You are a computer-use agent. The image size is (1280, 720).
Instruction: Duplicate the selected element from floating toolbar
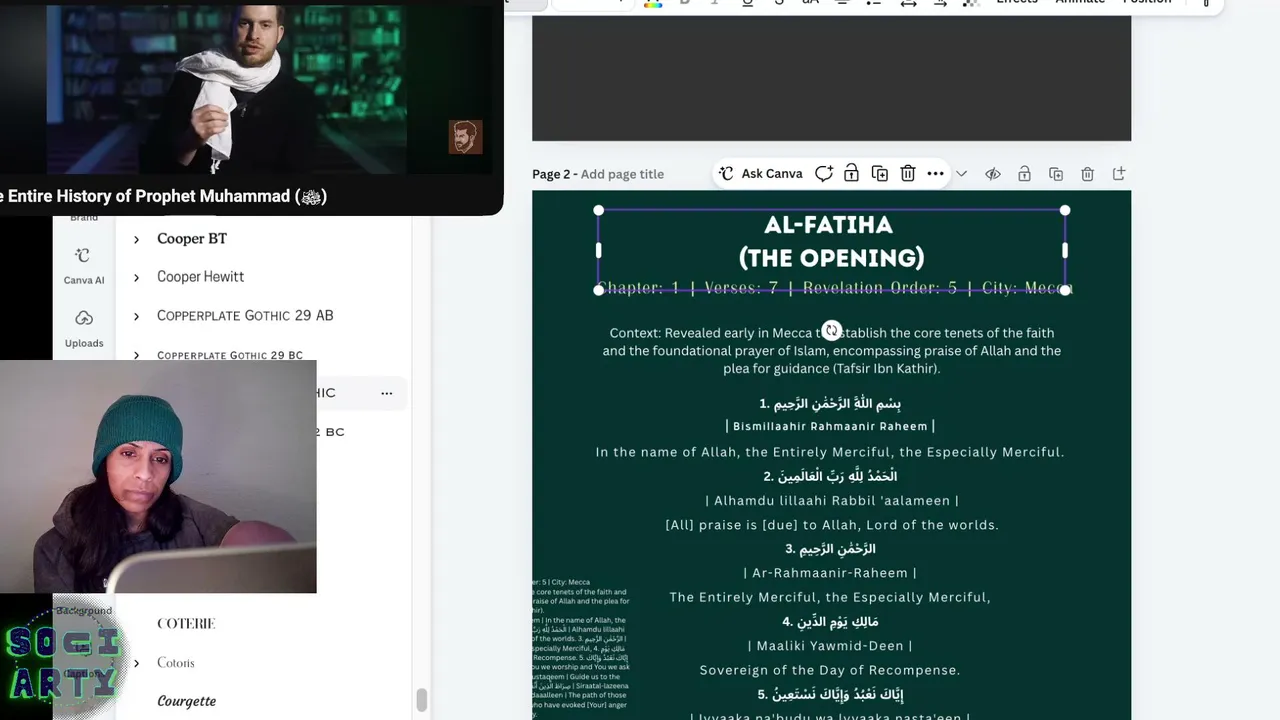pyautogui.click(x=879, y=174)
